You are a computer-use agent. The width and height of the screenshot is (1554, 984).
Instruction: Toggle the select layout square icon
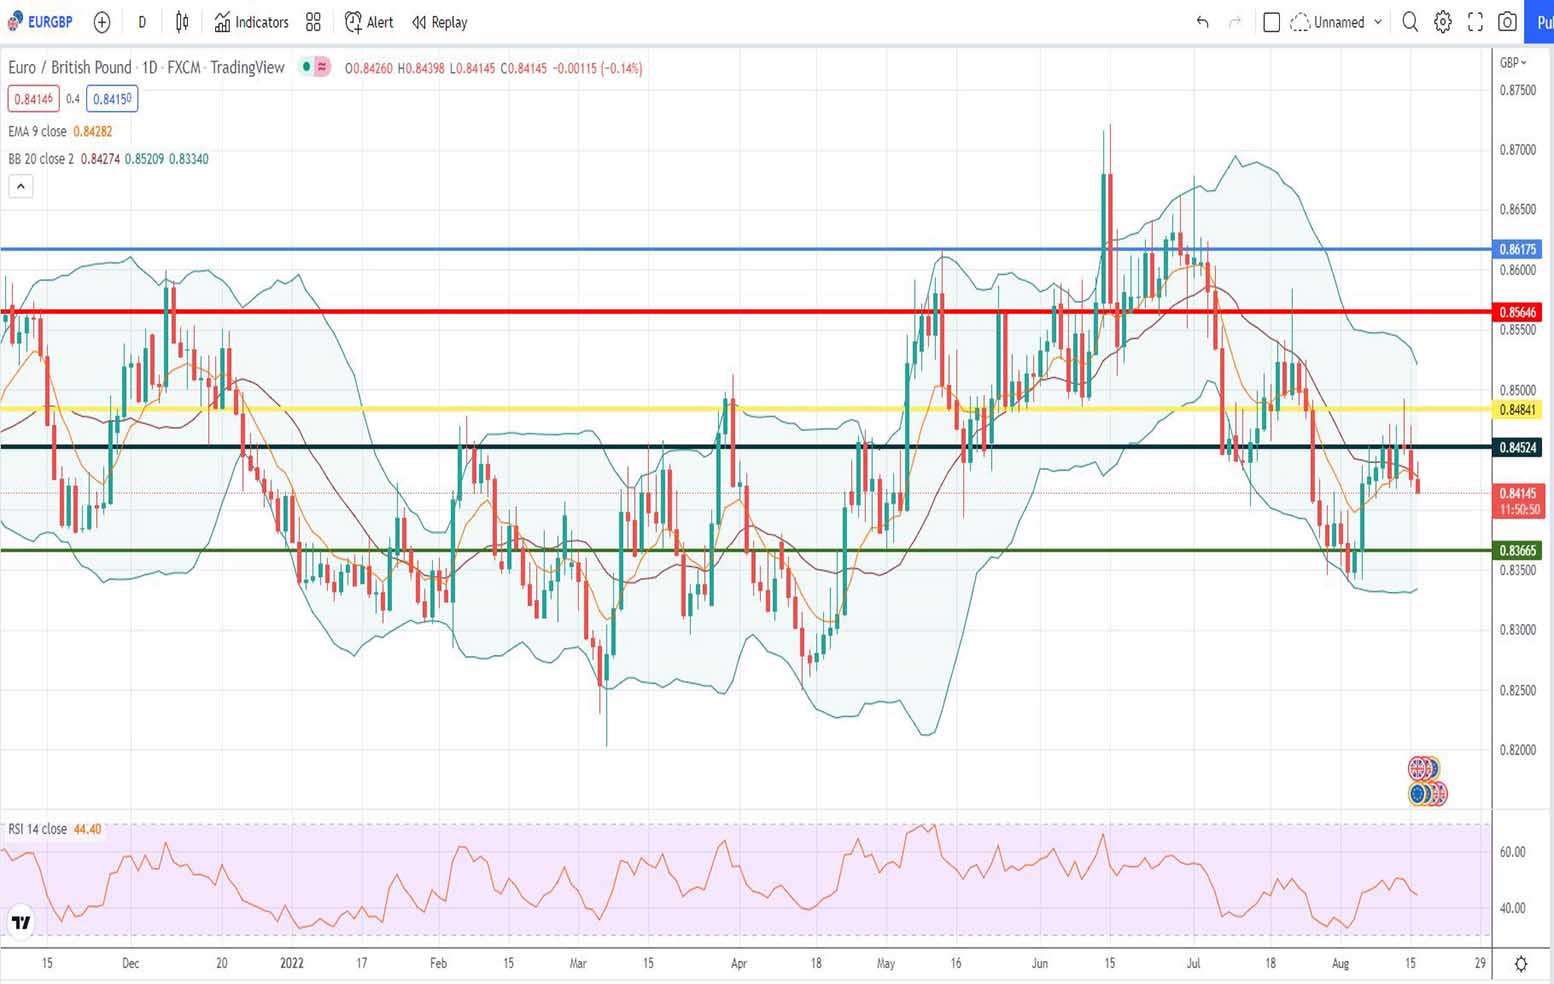[x=1271, y=22]
